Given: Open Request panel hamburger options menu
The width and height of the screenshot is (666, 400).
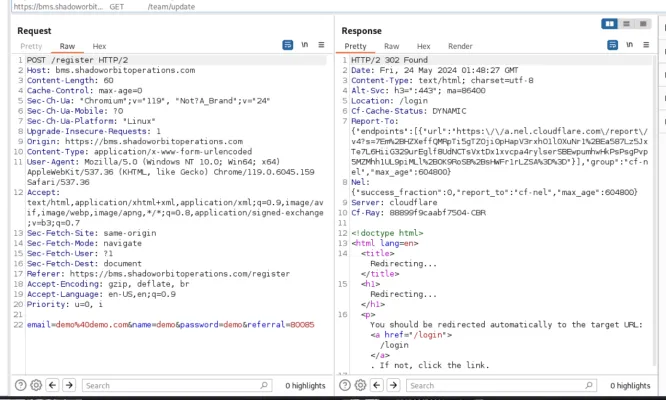Looking at the screenshot, I should (319, 46).
